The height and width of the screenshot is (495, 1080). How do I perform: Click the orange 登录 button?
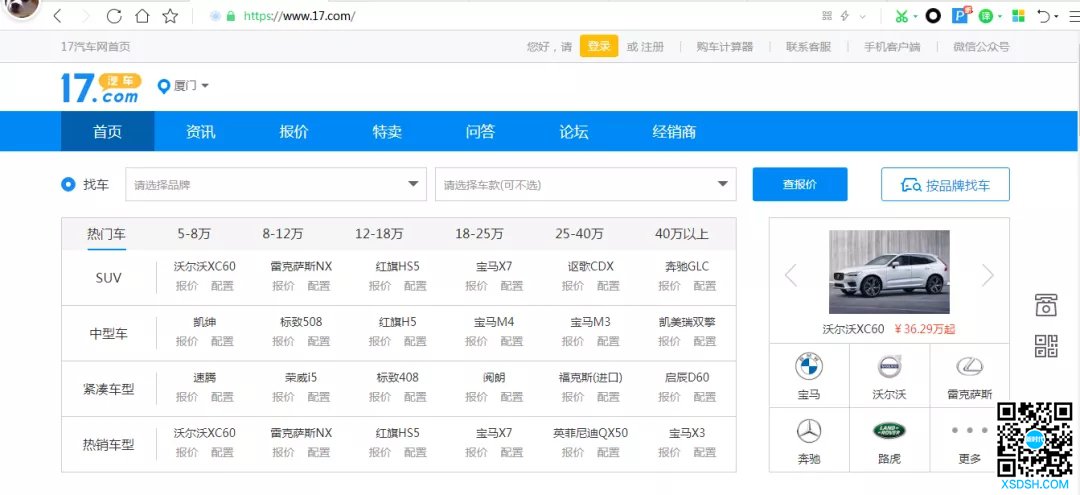click(x=599, y=46)
